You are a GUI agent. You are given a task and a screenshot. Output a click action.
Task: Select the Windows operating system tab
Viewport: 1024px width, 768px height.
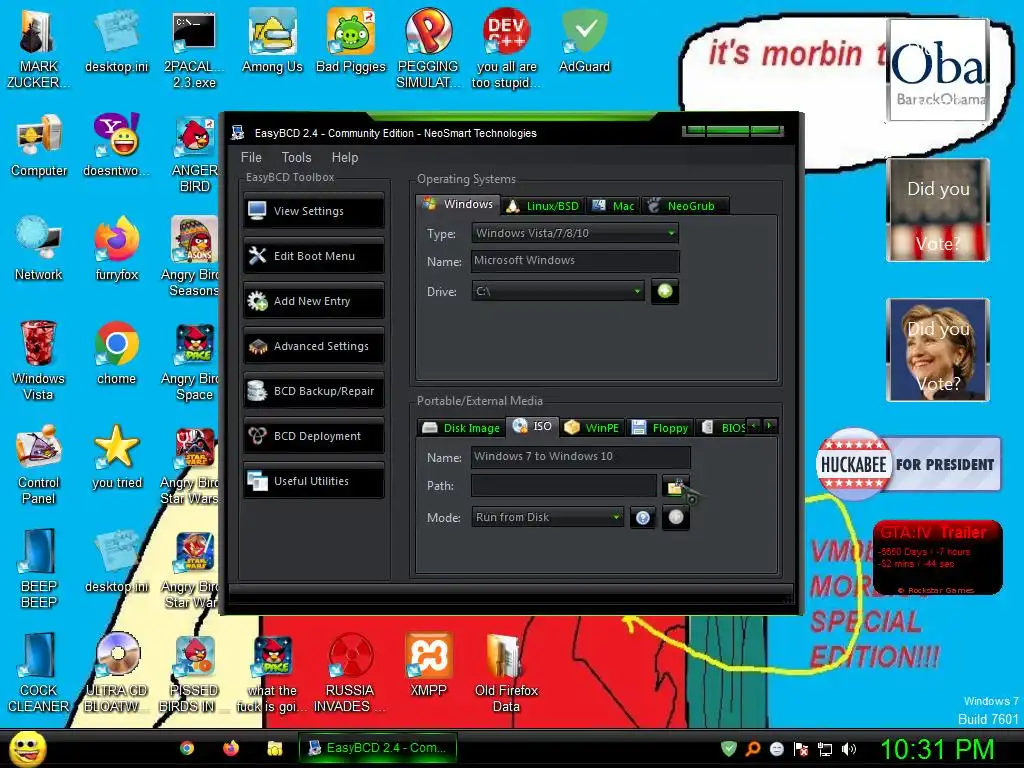pos(458,204)
